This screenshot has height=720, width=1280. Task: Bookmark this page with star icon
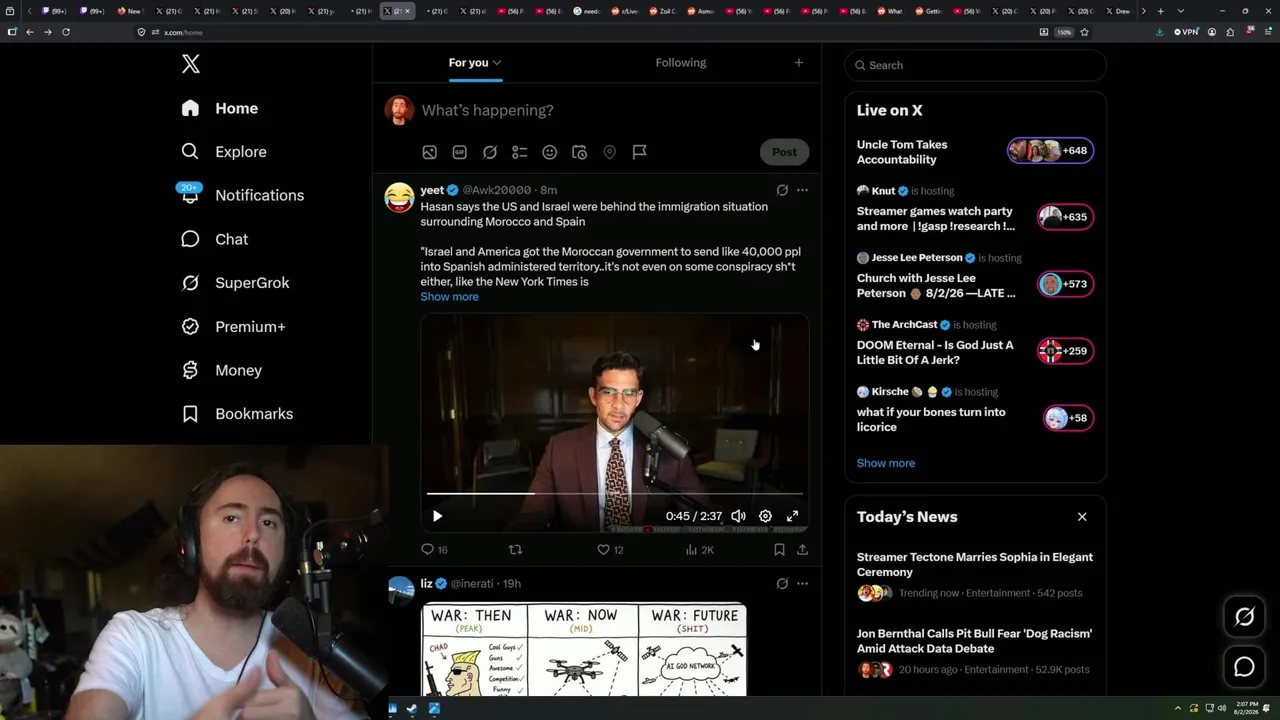(1084, 32)
